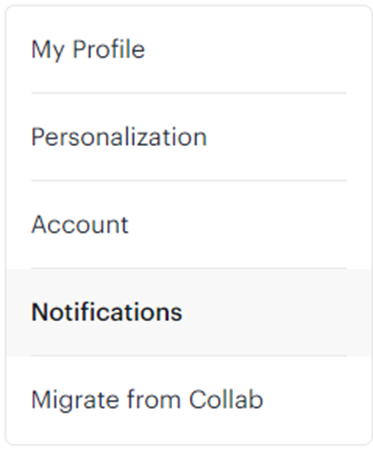373x452 pixels.
Task: Show Account settings from the sidebar
Action: tap(189, 224)
